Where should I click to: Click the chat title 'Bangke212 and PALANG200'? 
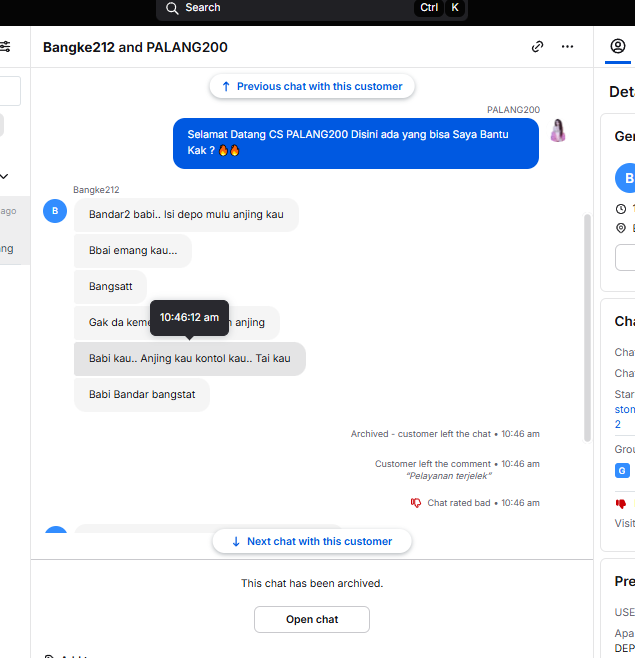click(135, 47)
